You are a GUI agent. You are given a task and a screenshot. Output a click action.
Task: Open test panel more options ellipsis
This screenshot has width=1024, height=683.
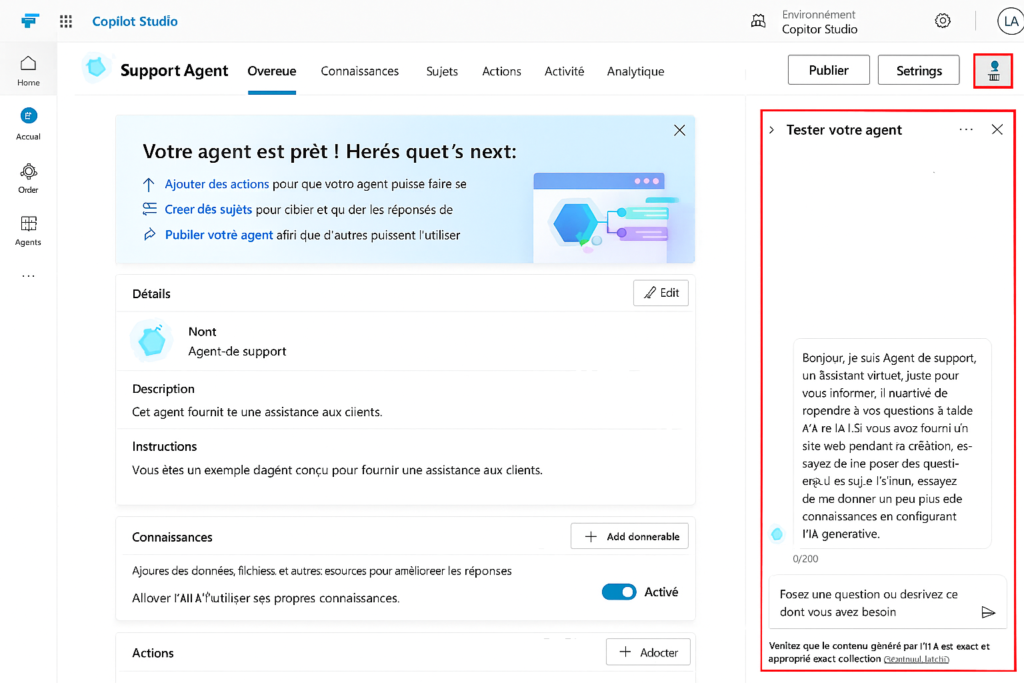(966, 130)
